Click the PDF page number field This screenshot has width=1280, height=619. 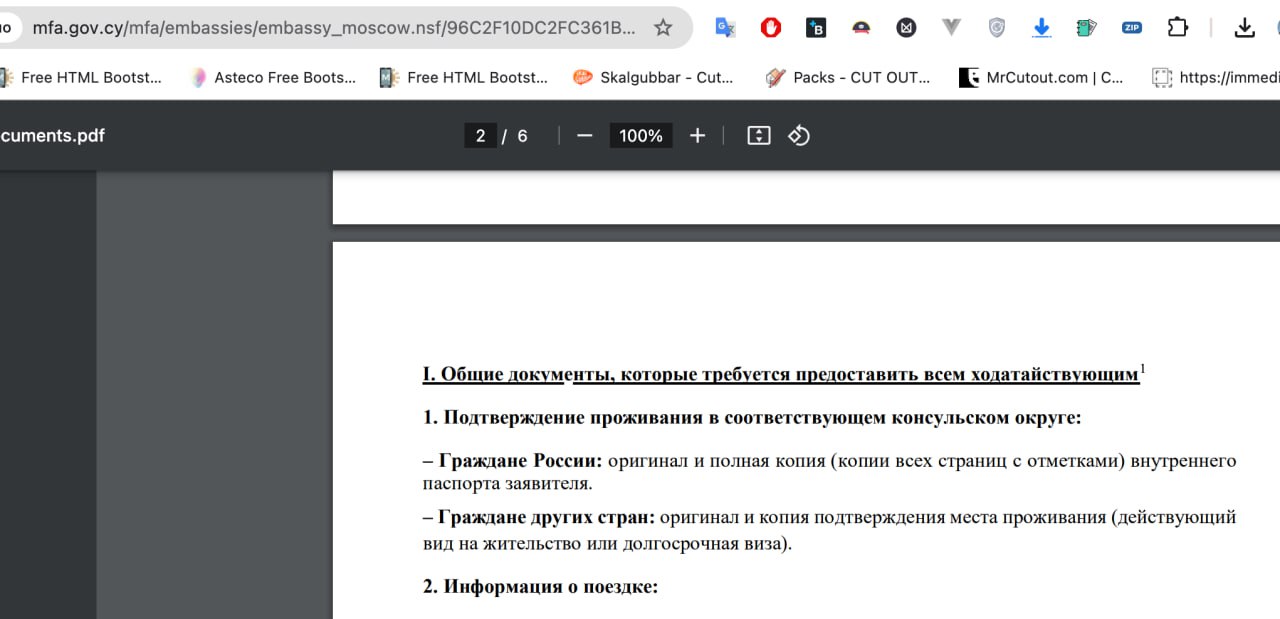tap(480, 136)
